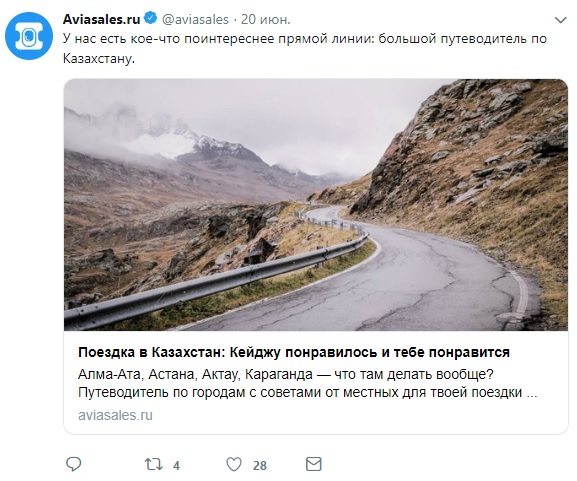Click the card description about Алма-Ата, Астана
This screenshot has width=577, height=481.
[x=308, y=383]
